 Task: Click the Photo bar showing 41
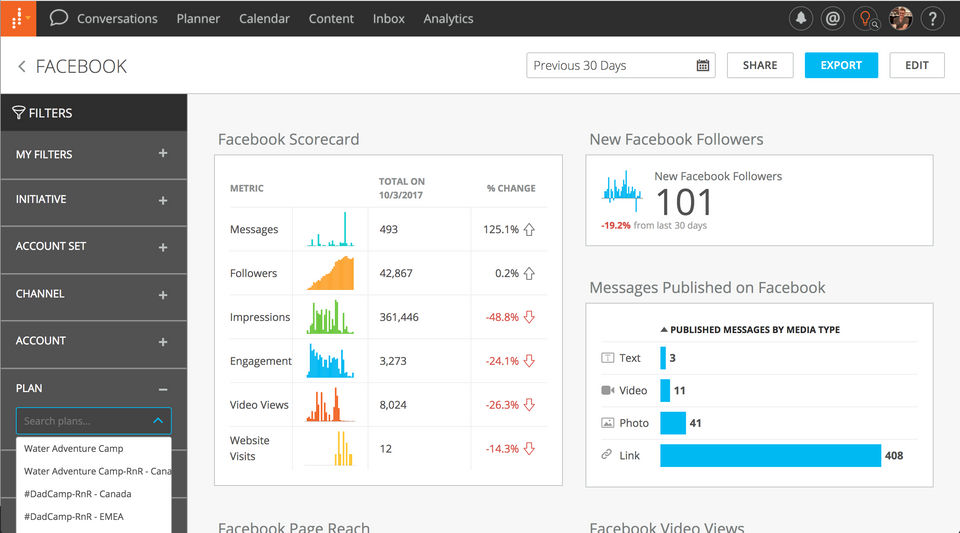pyautogui.click(x=673, y=423)
